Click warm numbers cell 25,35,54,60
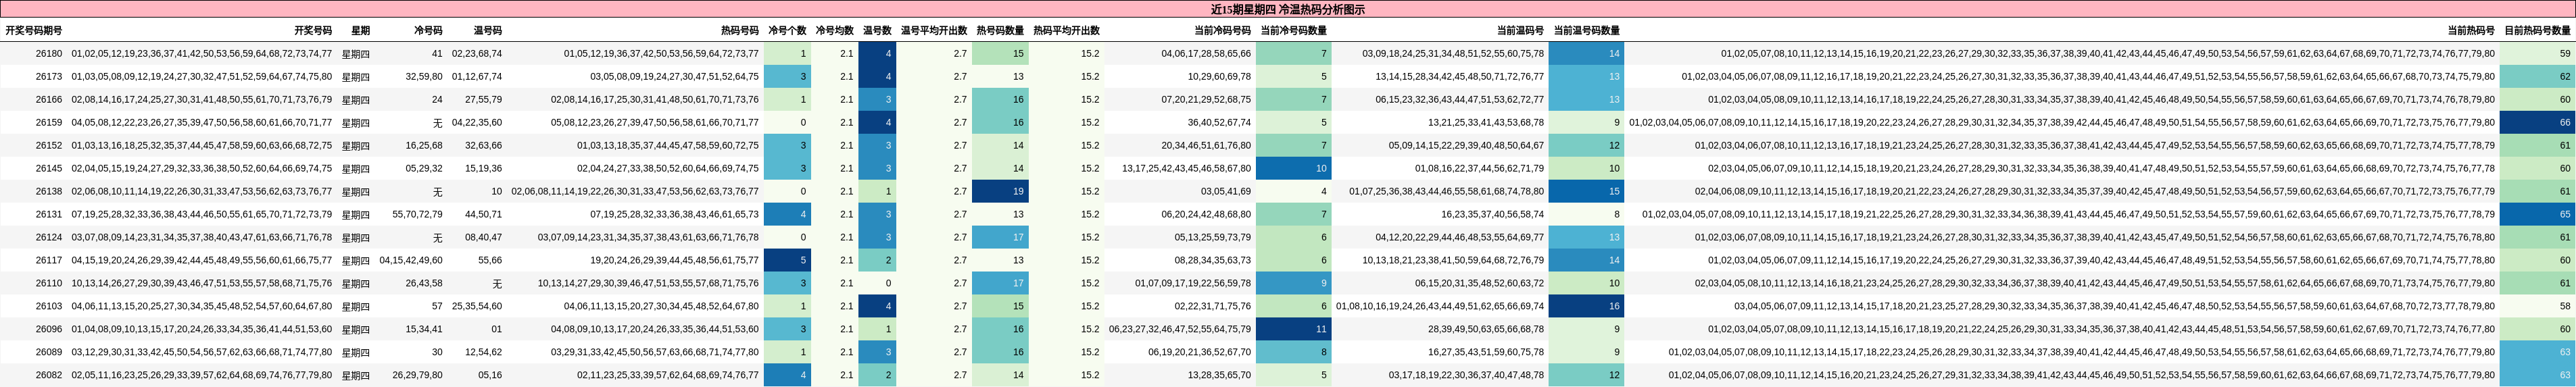Viewport: 2576px width, 387px height. [x=477, y=307]
